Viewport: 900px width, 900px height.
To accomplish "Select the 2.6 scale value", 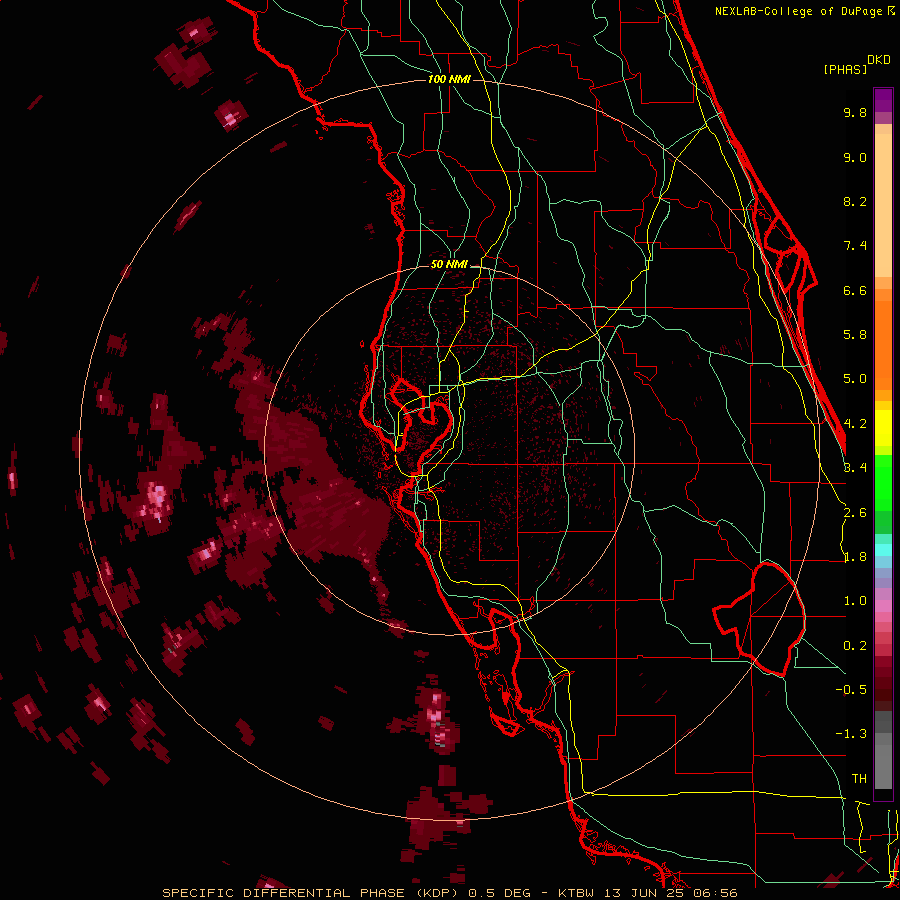I will click(855, 513).
